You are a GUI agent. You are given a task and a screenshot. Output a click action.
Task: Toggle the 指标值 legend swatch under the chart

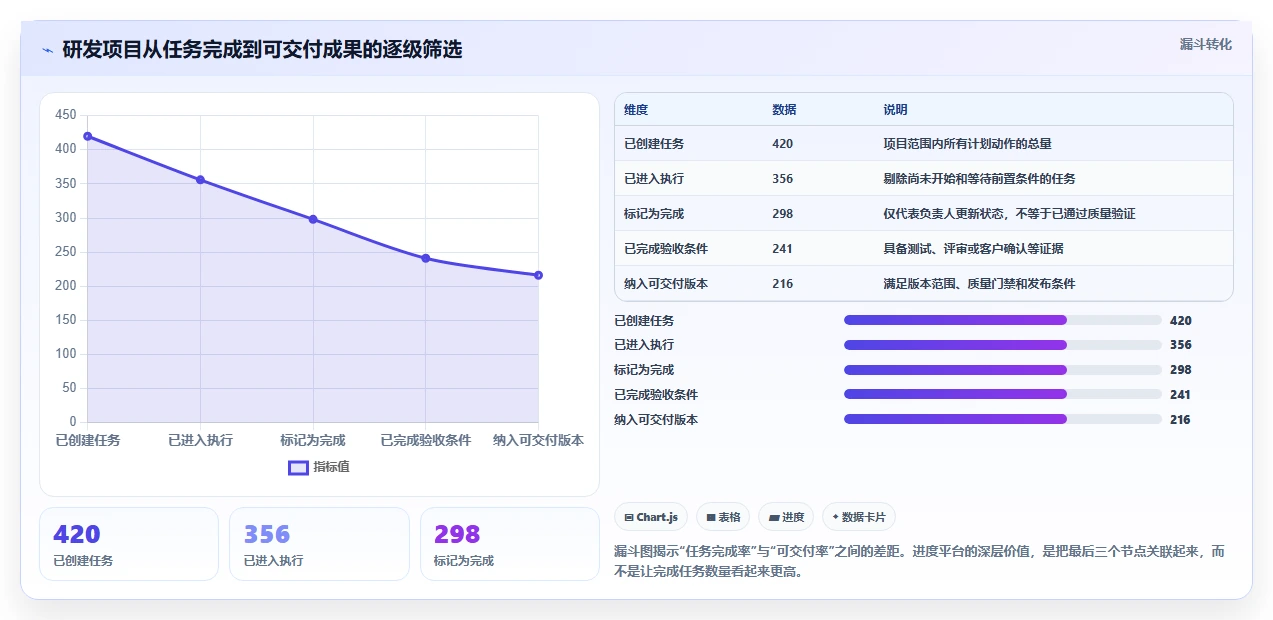(298, 467)
